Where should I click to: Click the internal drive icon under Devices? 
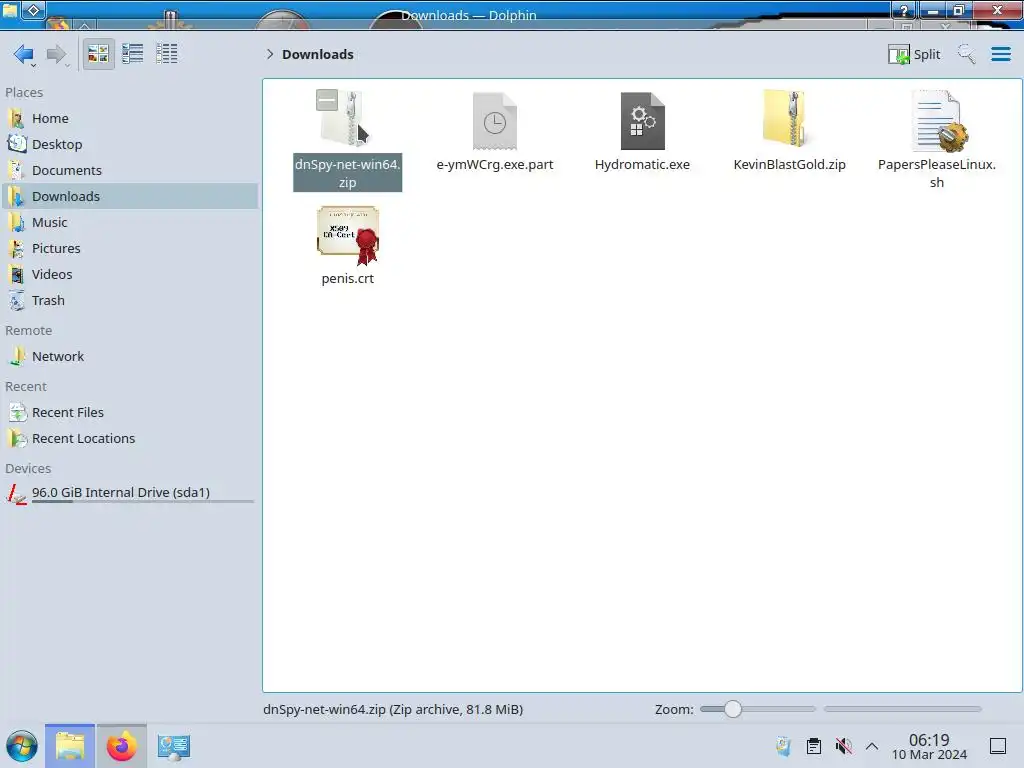click(17, 494)
